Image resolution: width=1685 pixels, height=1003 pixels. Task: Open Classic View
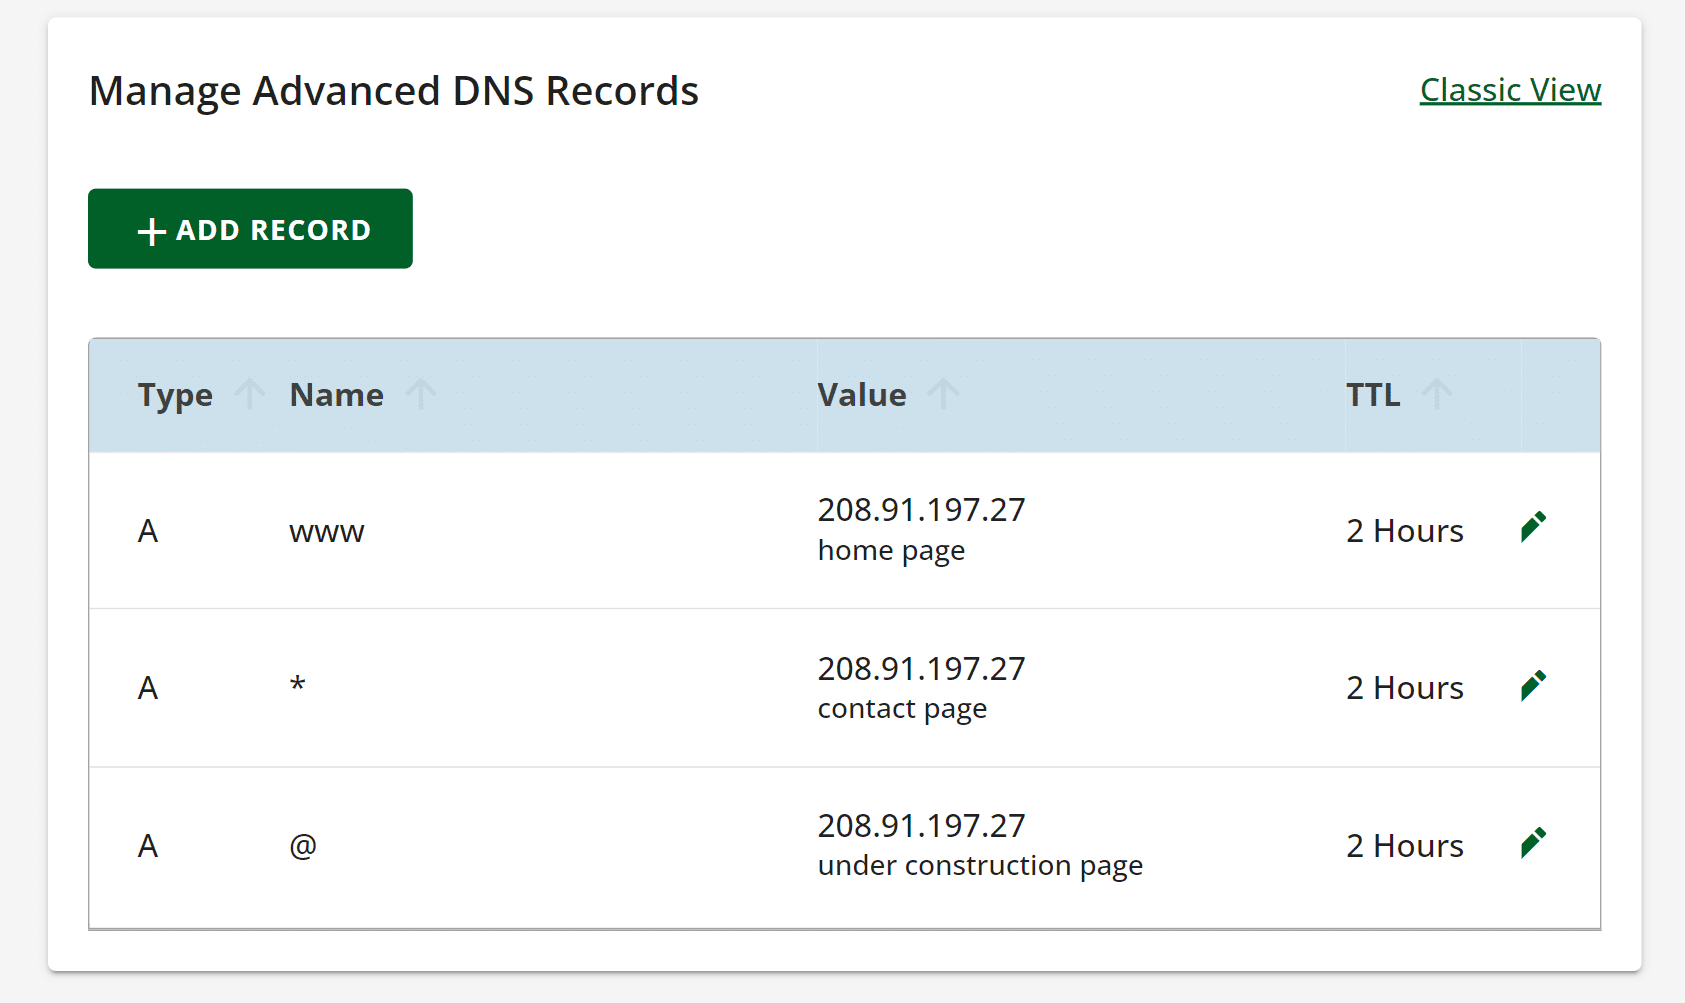coord(1509,89)
